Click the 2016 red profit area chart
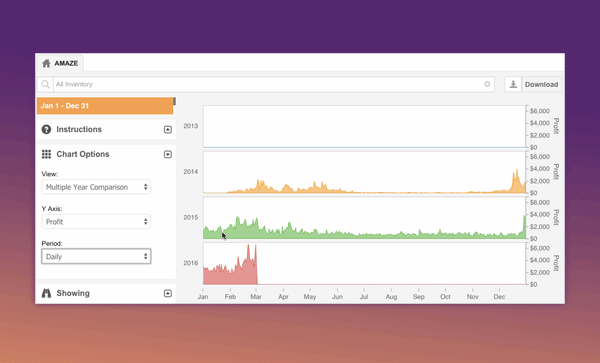 coord(230,270)
